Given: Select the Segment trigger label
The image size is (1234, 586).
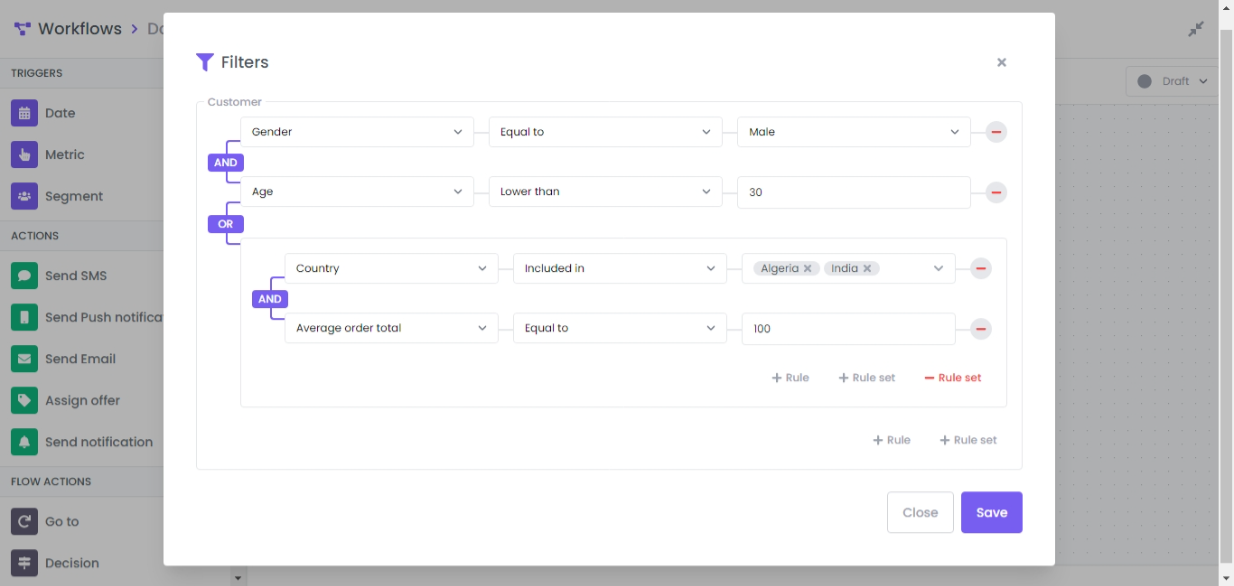Looking at the screenshot, I should [x=74, y=196].
